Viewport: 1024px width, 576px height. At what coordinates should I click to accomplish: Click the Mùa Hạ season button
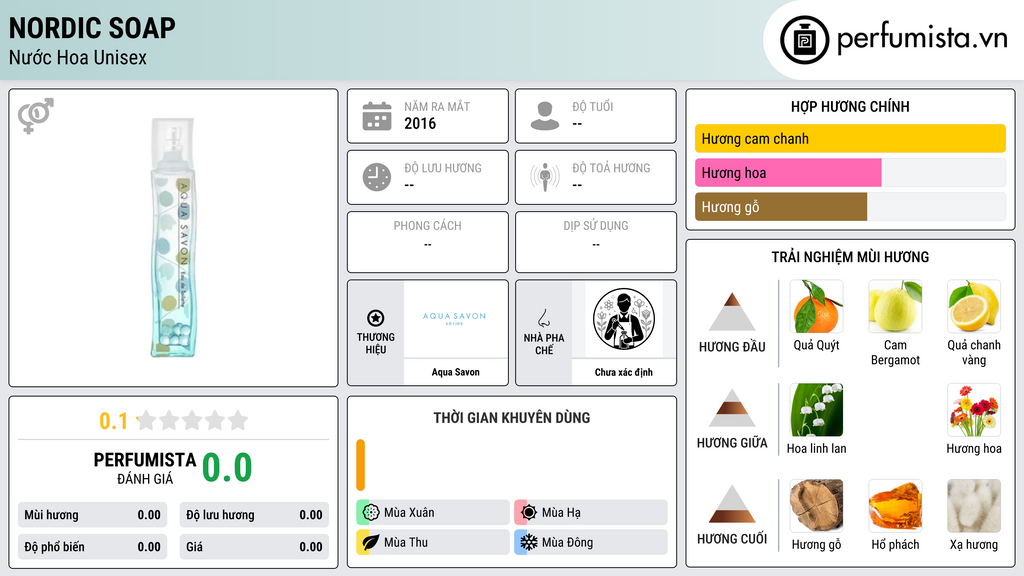point(591,512)
